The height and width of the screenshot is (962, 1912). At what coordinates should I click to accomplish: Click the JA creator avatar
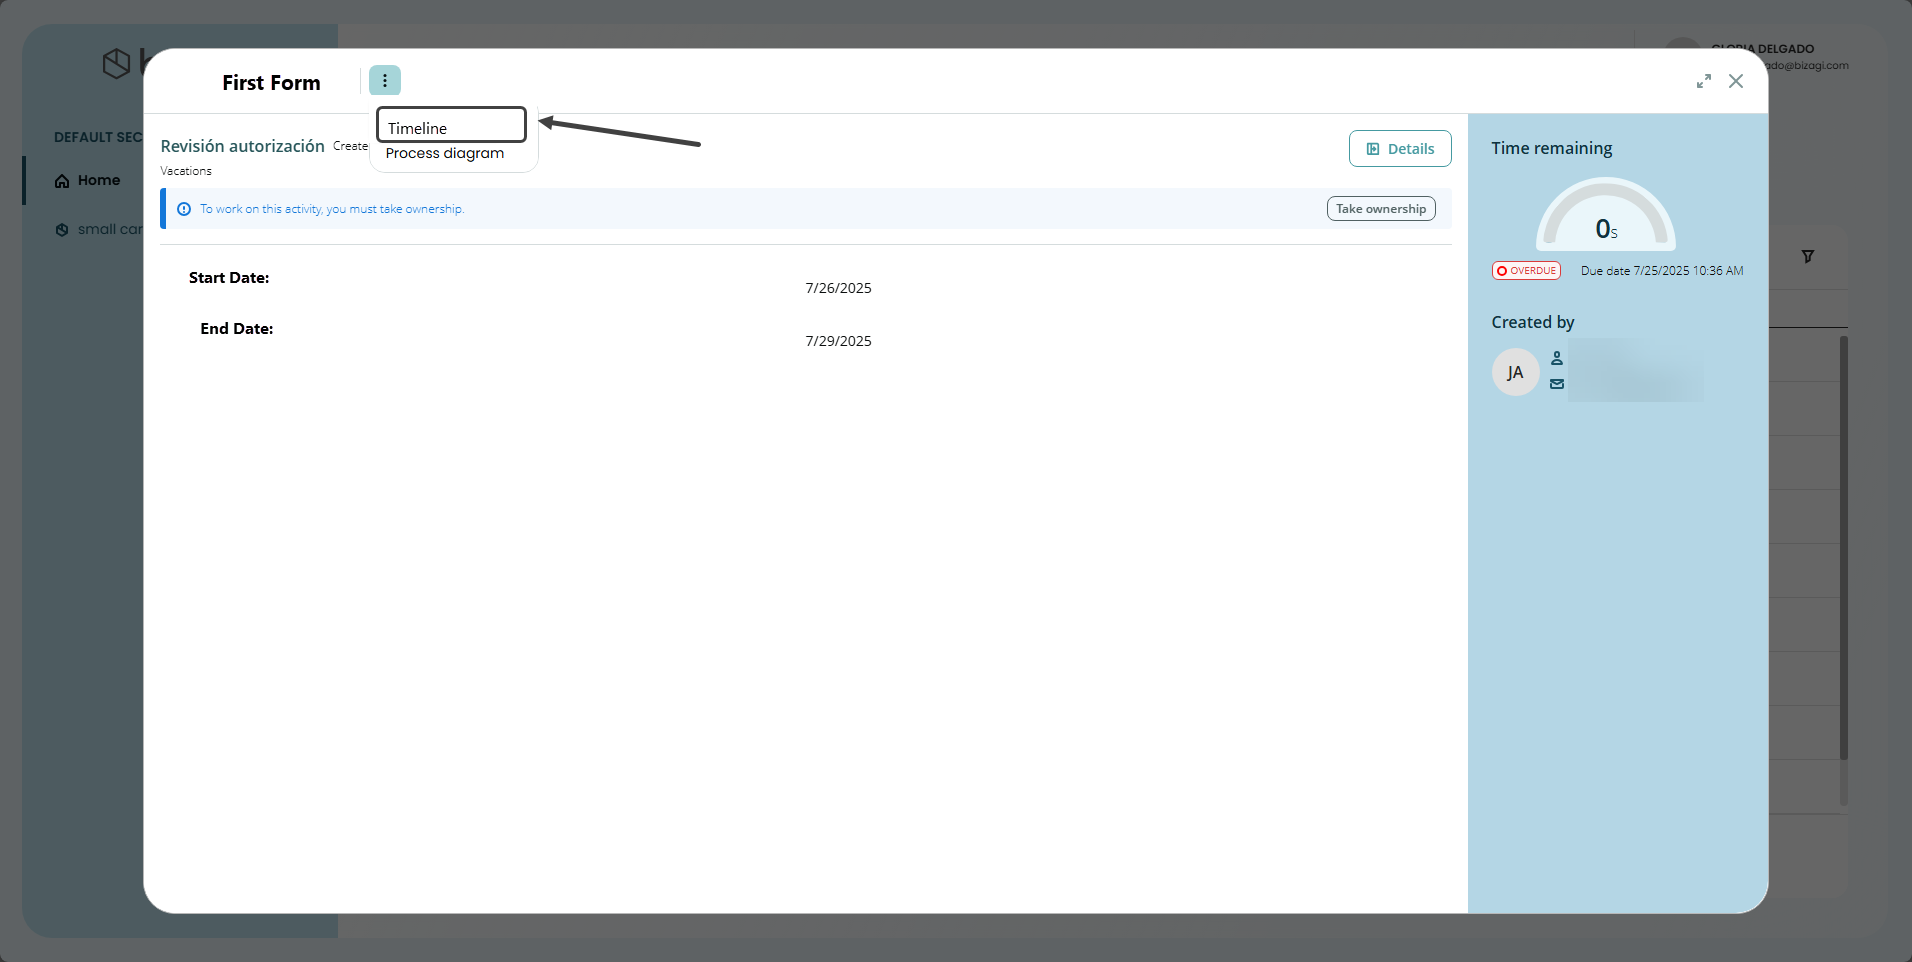pos(1515,372)
